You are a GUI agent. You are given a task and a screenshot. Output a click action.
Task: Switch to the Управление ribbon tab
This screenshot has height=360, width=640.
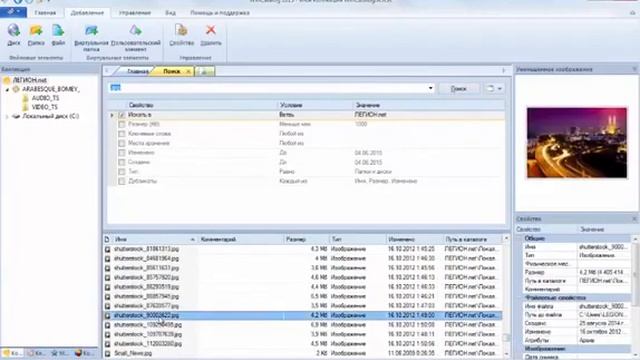pos(135,13)
